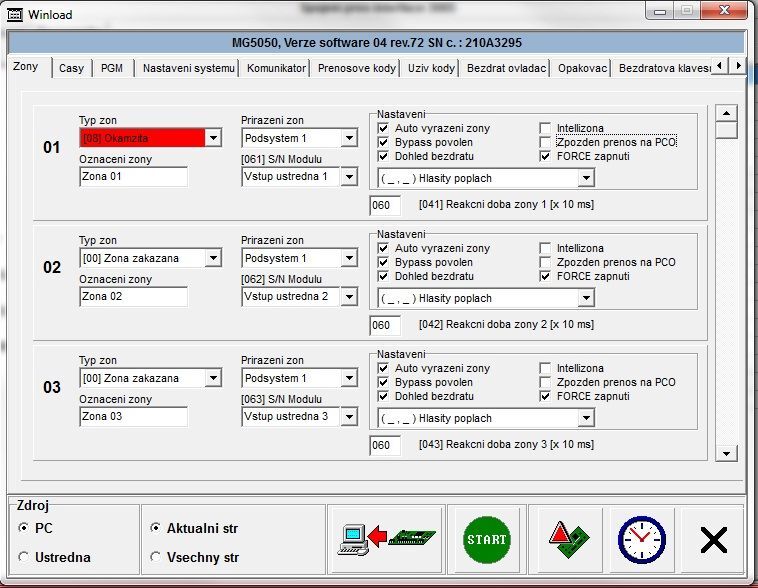Expand Podsystem 1 dropdown for zone 02
Image resolution: width=758 pixels, height=588 pixels.
click(349, 258)
